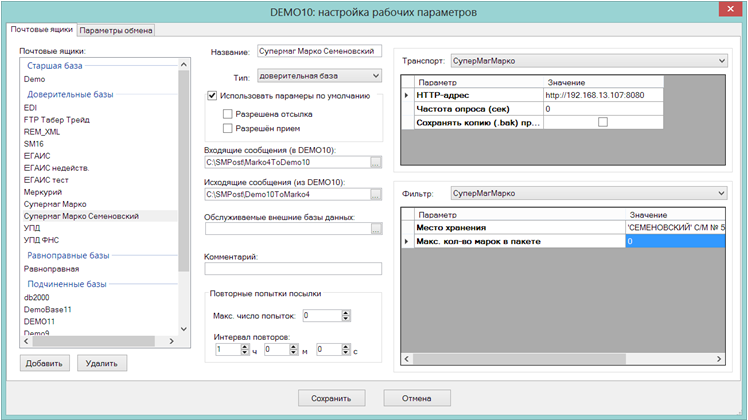Select the HTTP-адрес row marker arrow
Image resolution: width=748 pixels, height=420 pixels.
pos(407,95)
